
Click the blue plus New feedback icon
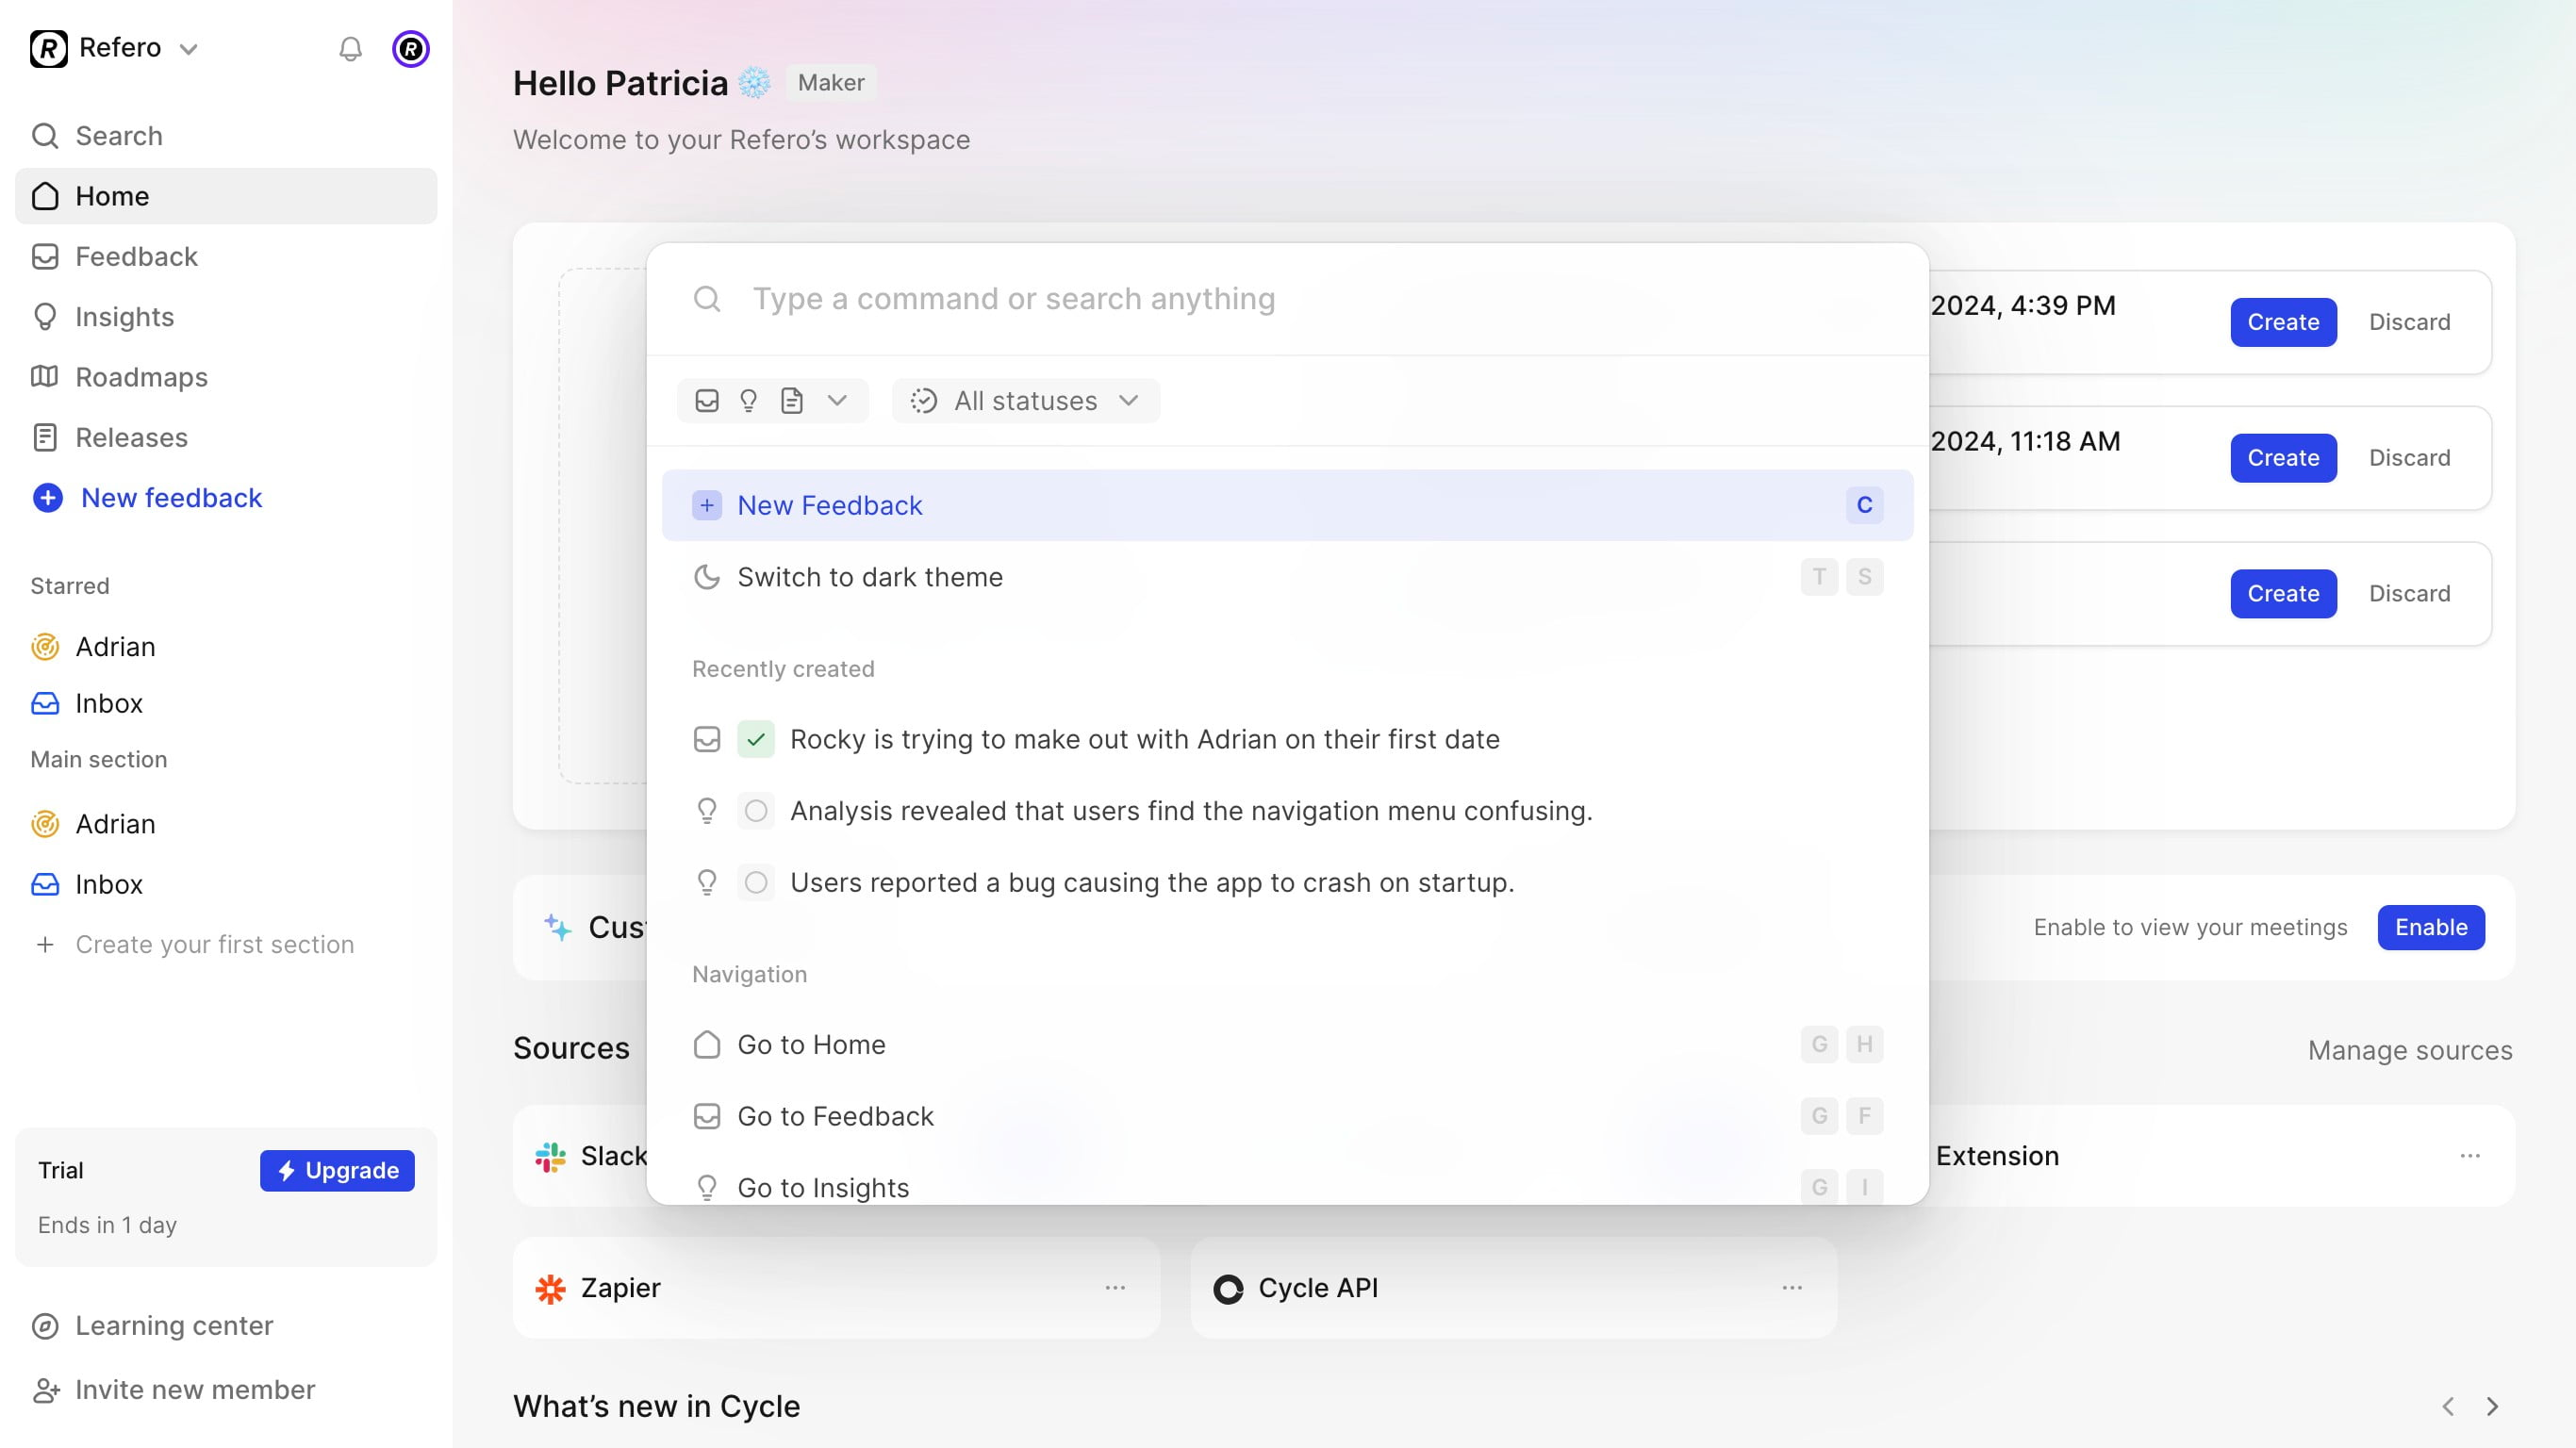click(x=47, y=498)
